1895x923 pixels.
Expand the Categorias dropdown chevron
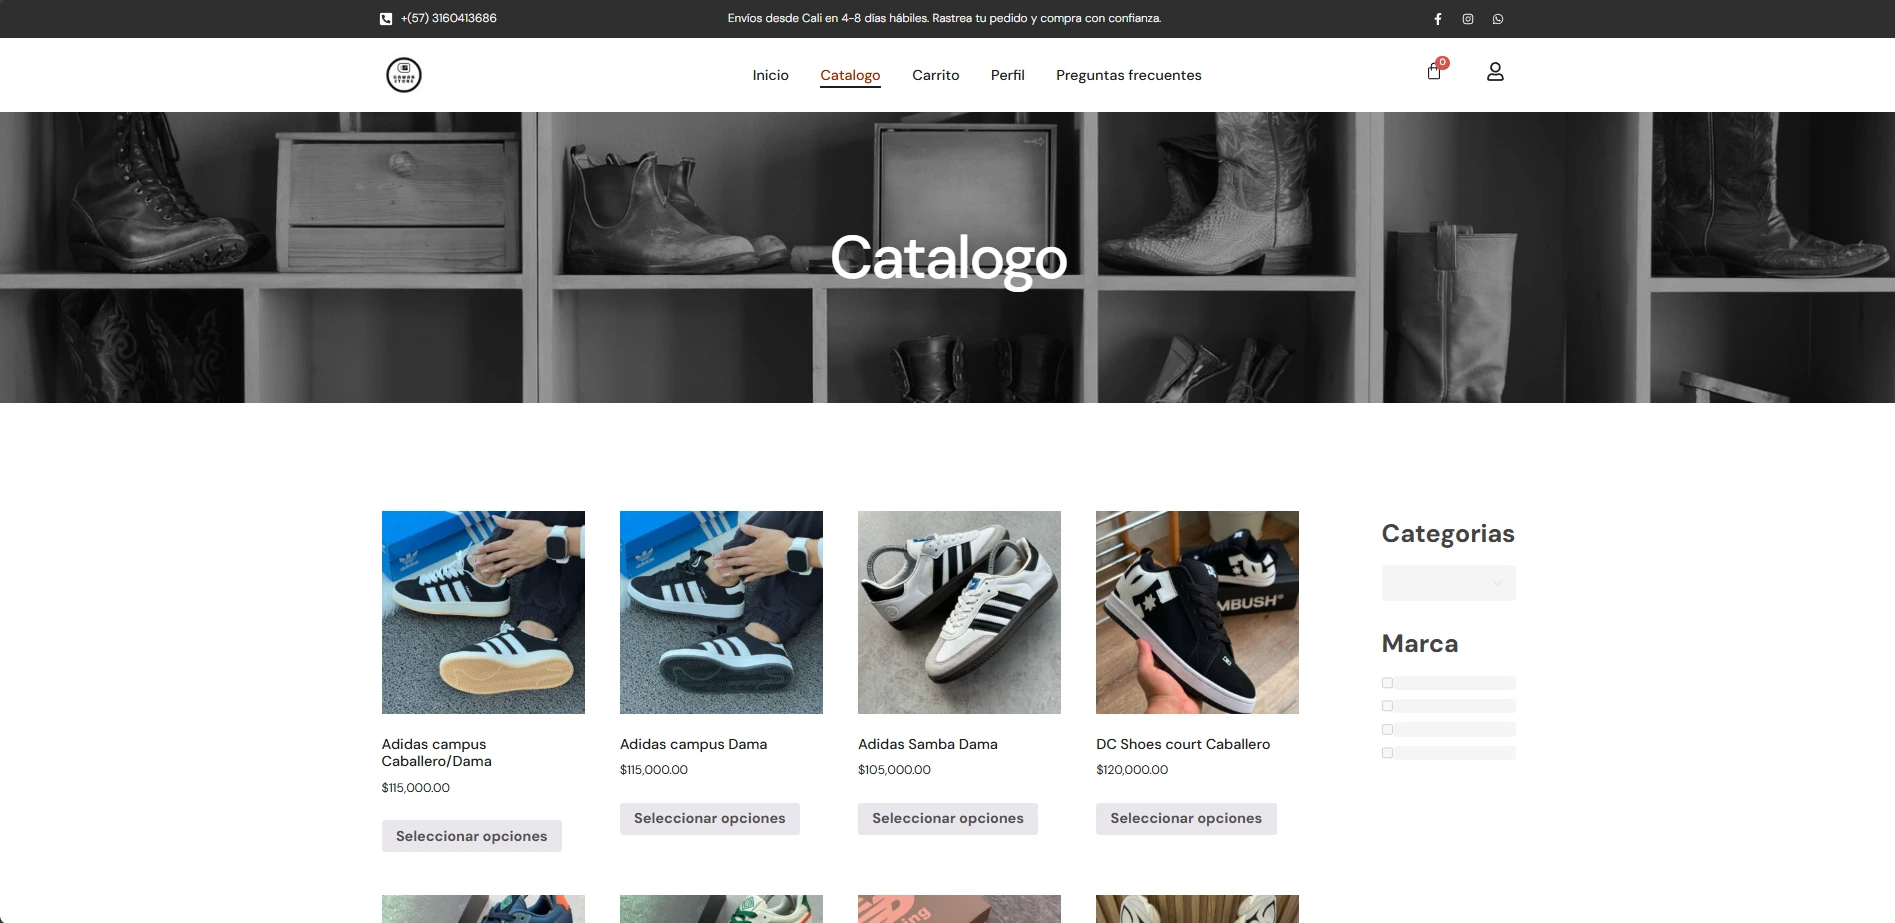pos(1497,582)
